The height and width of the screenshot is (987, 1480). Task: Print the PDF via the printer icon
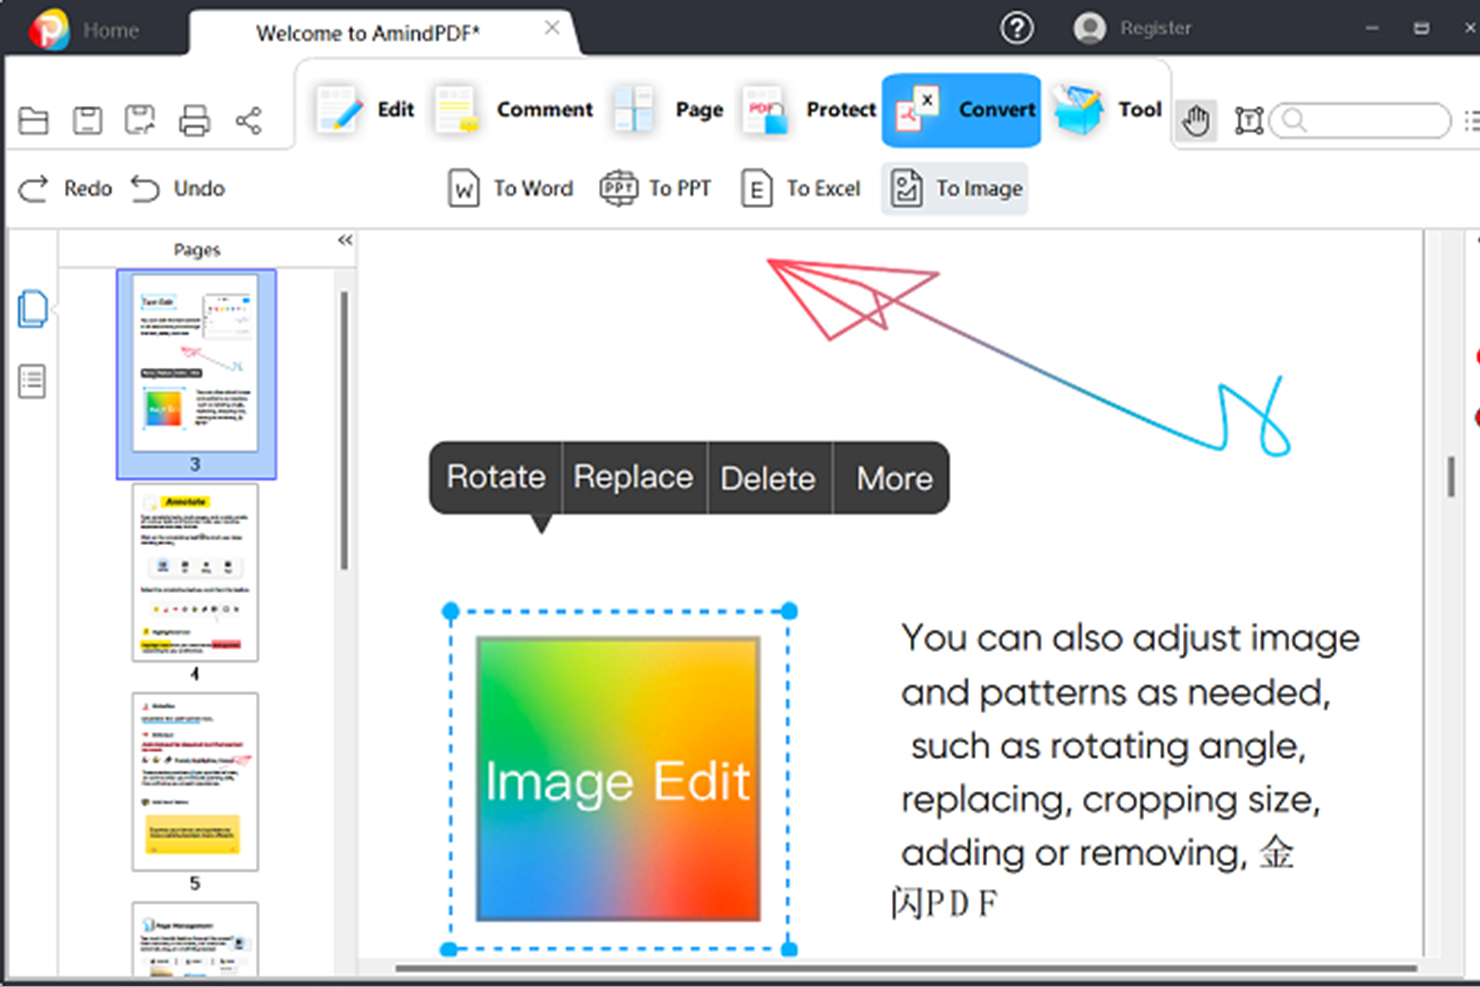point(195,120)
